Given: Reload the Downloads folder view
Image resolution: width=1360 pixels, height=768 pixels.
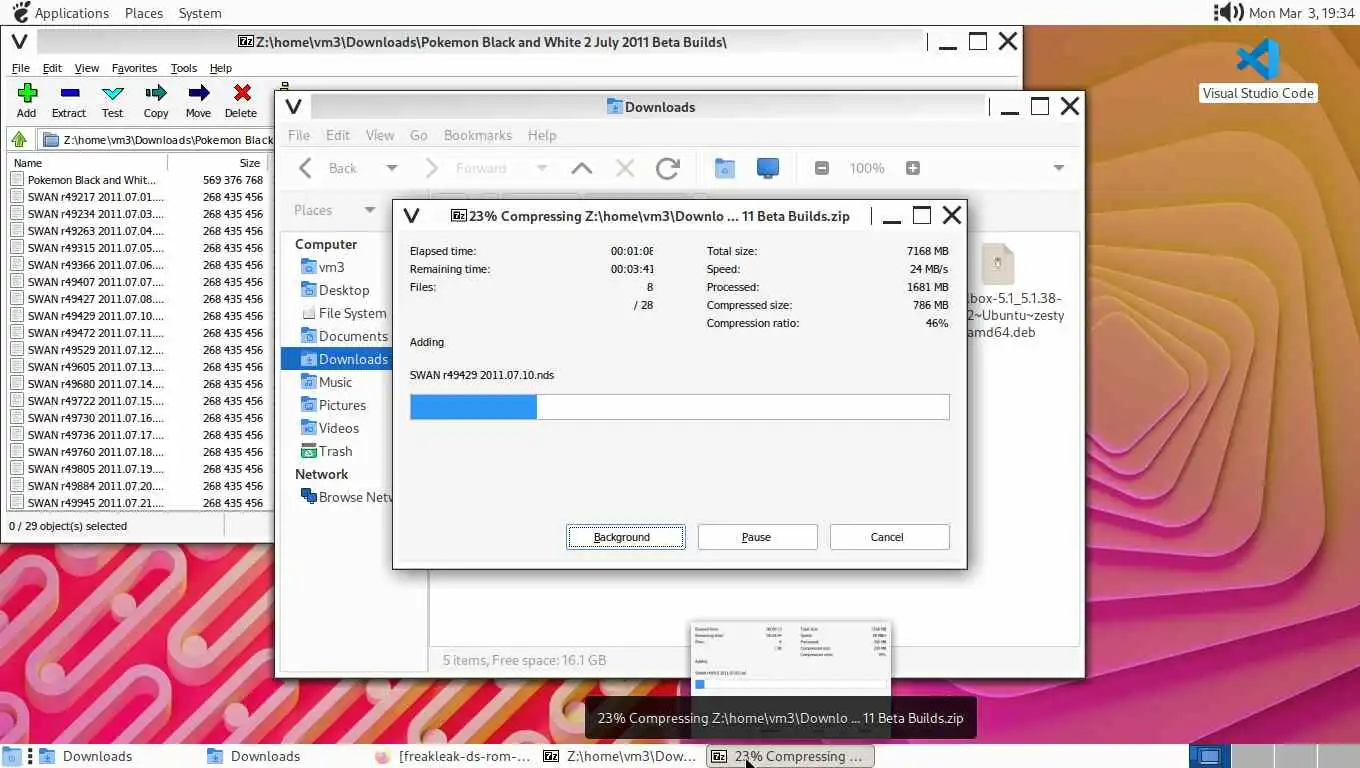Looking at the screenshot, I should (668, 168).
